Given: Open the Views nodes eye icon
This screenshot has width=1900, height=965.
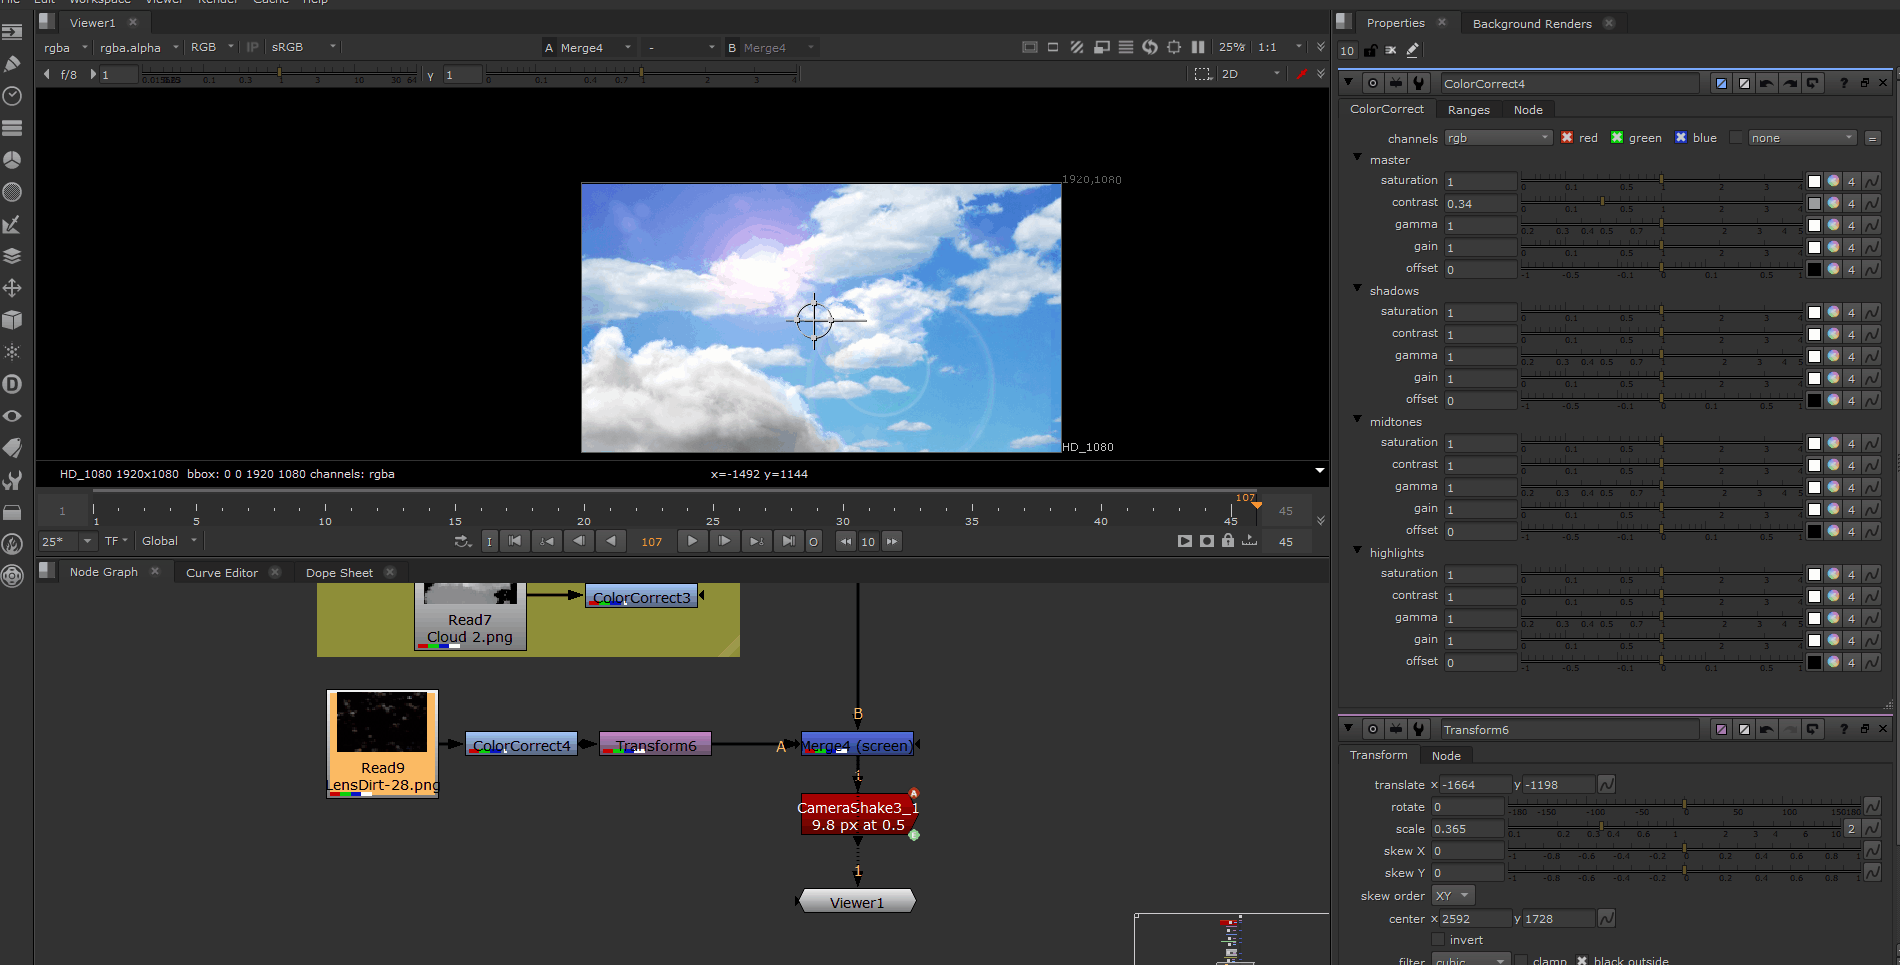Looking at the screenshot, I should click(12, 416).
